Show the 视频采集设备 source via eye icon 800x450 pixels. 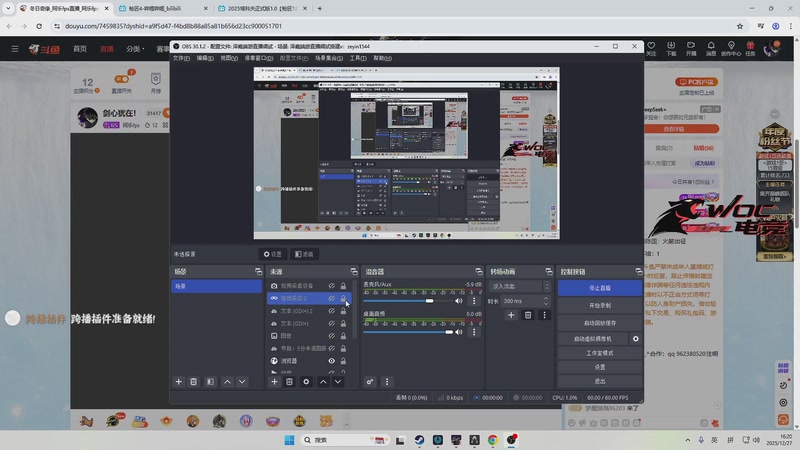[x=332, y=286]
